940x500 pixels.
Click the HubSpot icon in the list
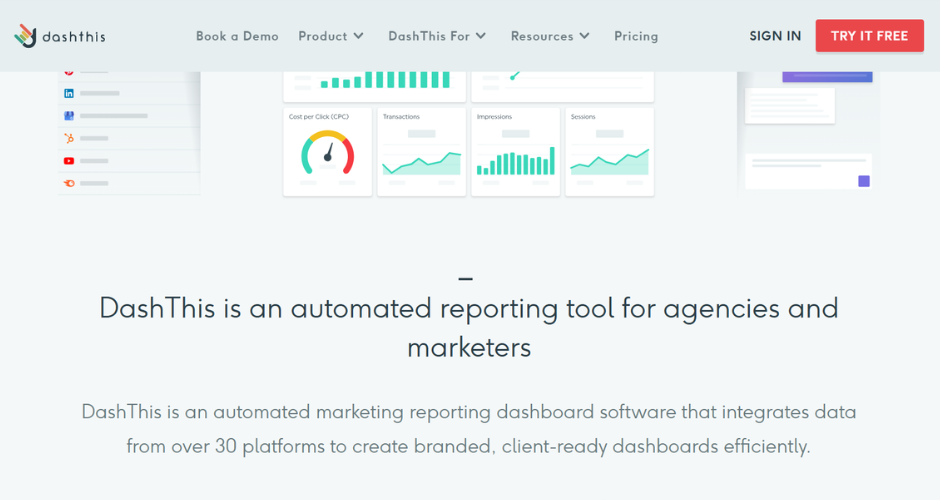pos(69,138)
